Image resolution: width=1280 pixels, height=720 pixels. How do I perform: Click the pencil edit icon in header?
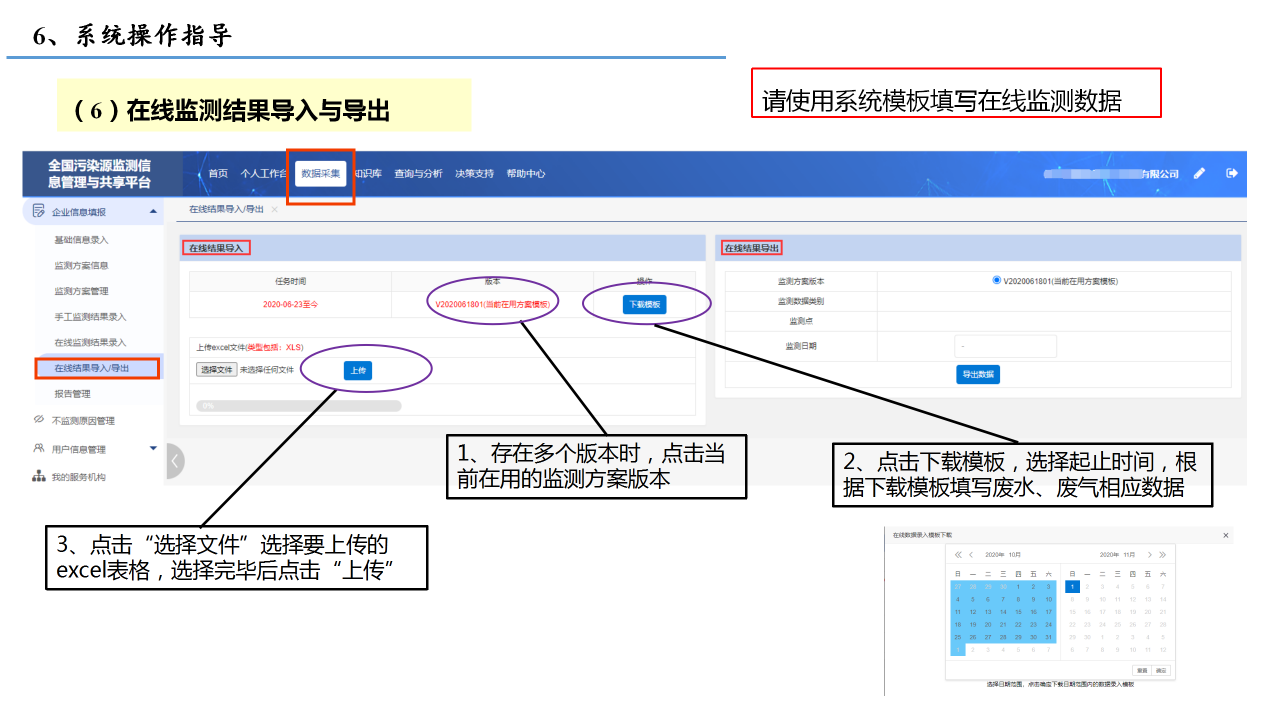tap(1199, 173)
